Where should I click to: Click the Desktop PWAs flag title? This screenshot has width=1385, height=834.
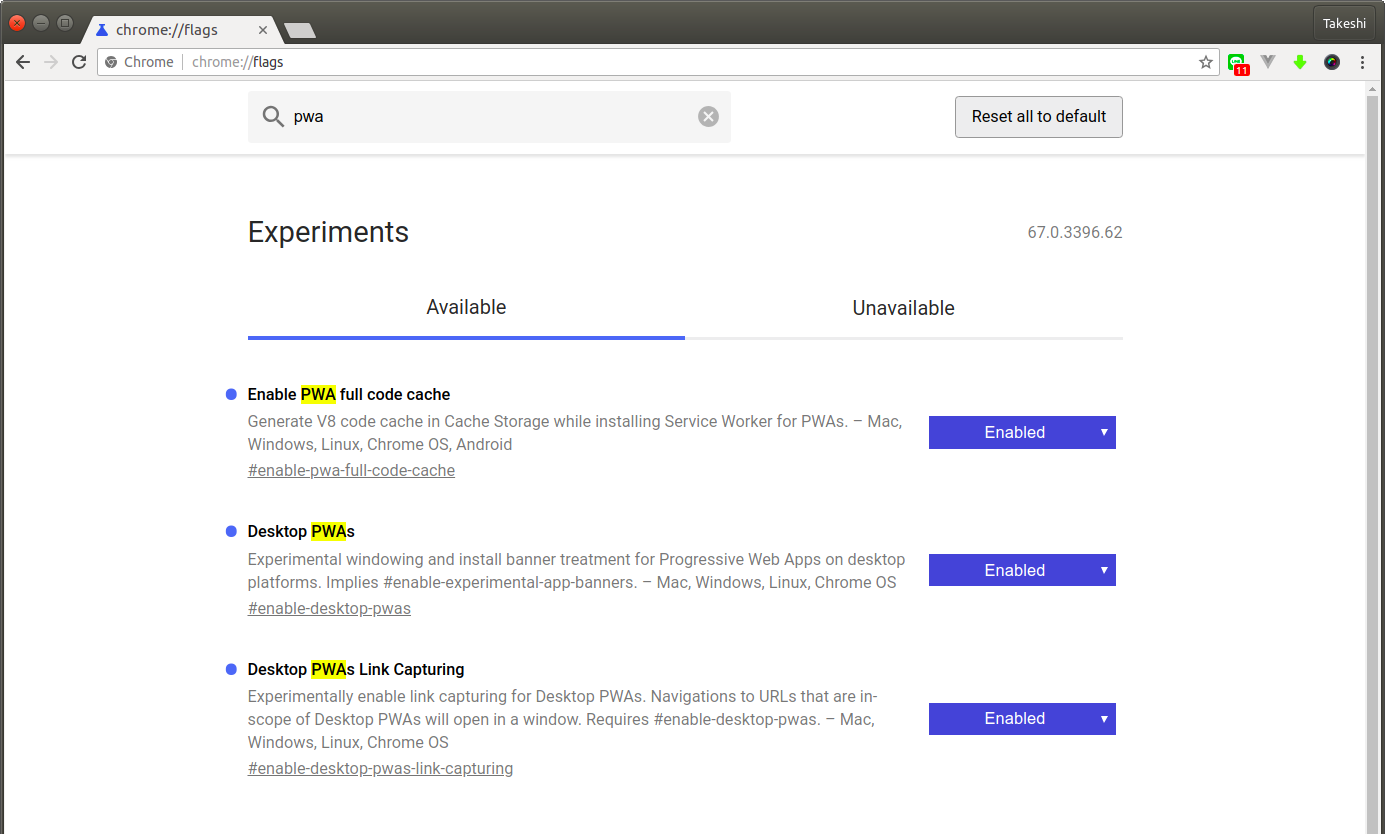pyautogui.click(x=301, y=531)
